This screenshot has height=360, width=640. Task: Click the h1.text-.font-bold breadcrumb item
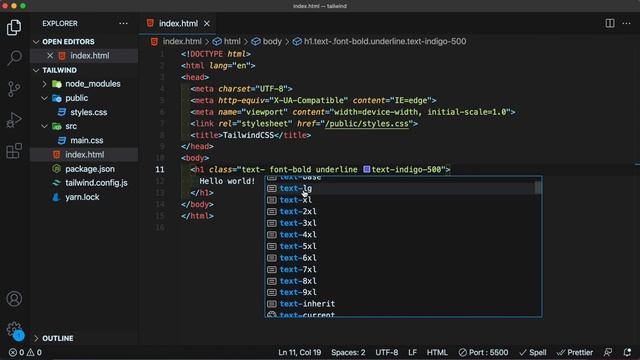[x=384, y=41]
